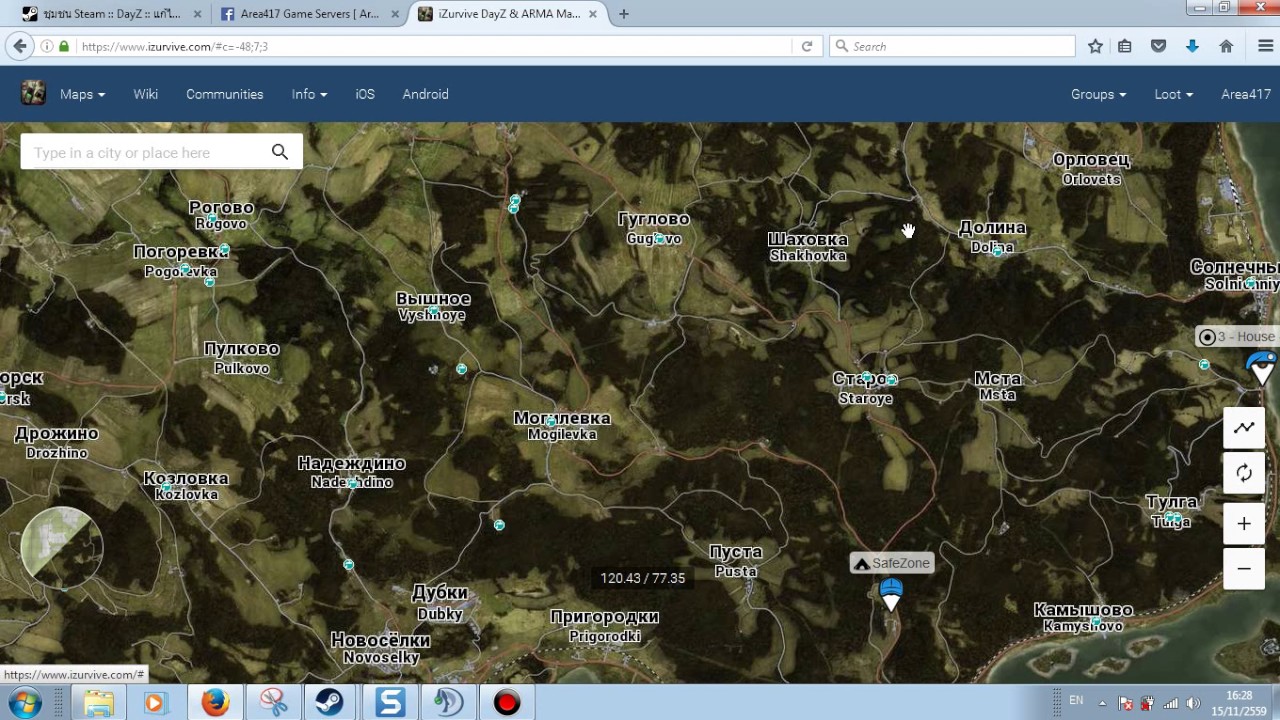Image resolution: width=1280 pixels, height=720 pixels.
Task: Show site information icon in address bar
Action: [x=47, y=46]
